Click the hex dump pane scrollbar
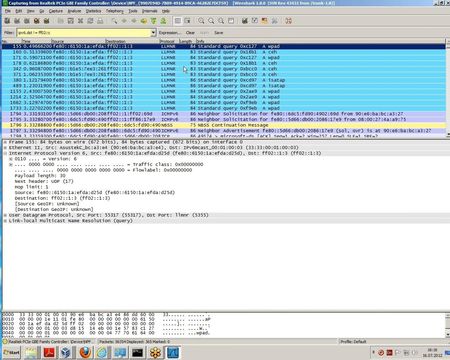 447,325
